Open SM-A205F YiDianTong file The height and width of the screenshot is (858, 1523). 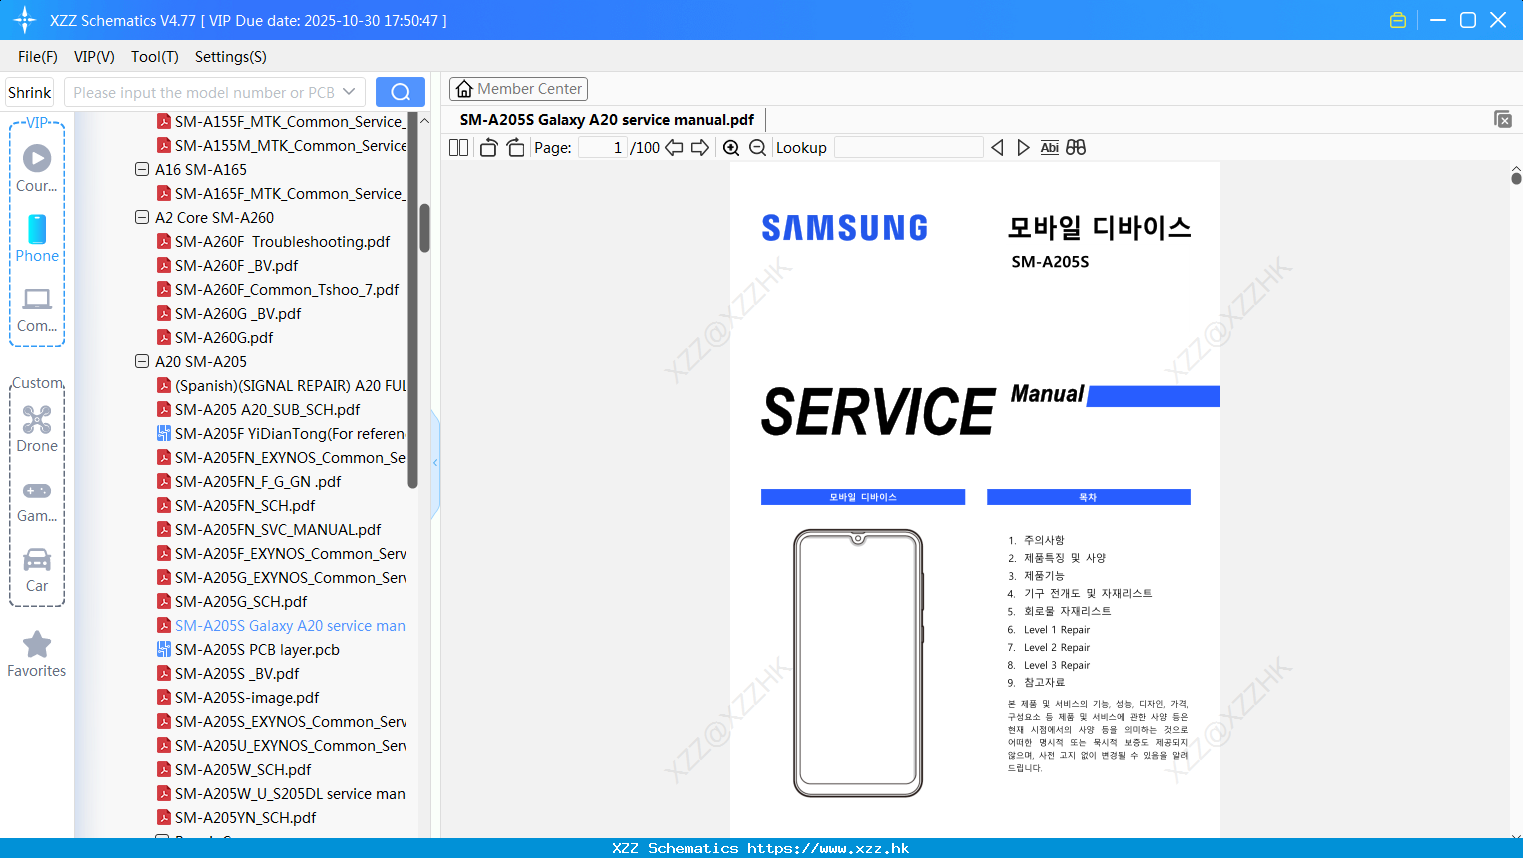[x=289, y=434]
